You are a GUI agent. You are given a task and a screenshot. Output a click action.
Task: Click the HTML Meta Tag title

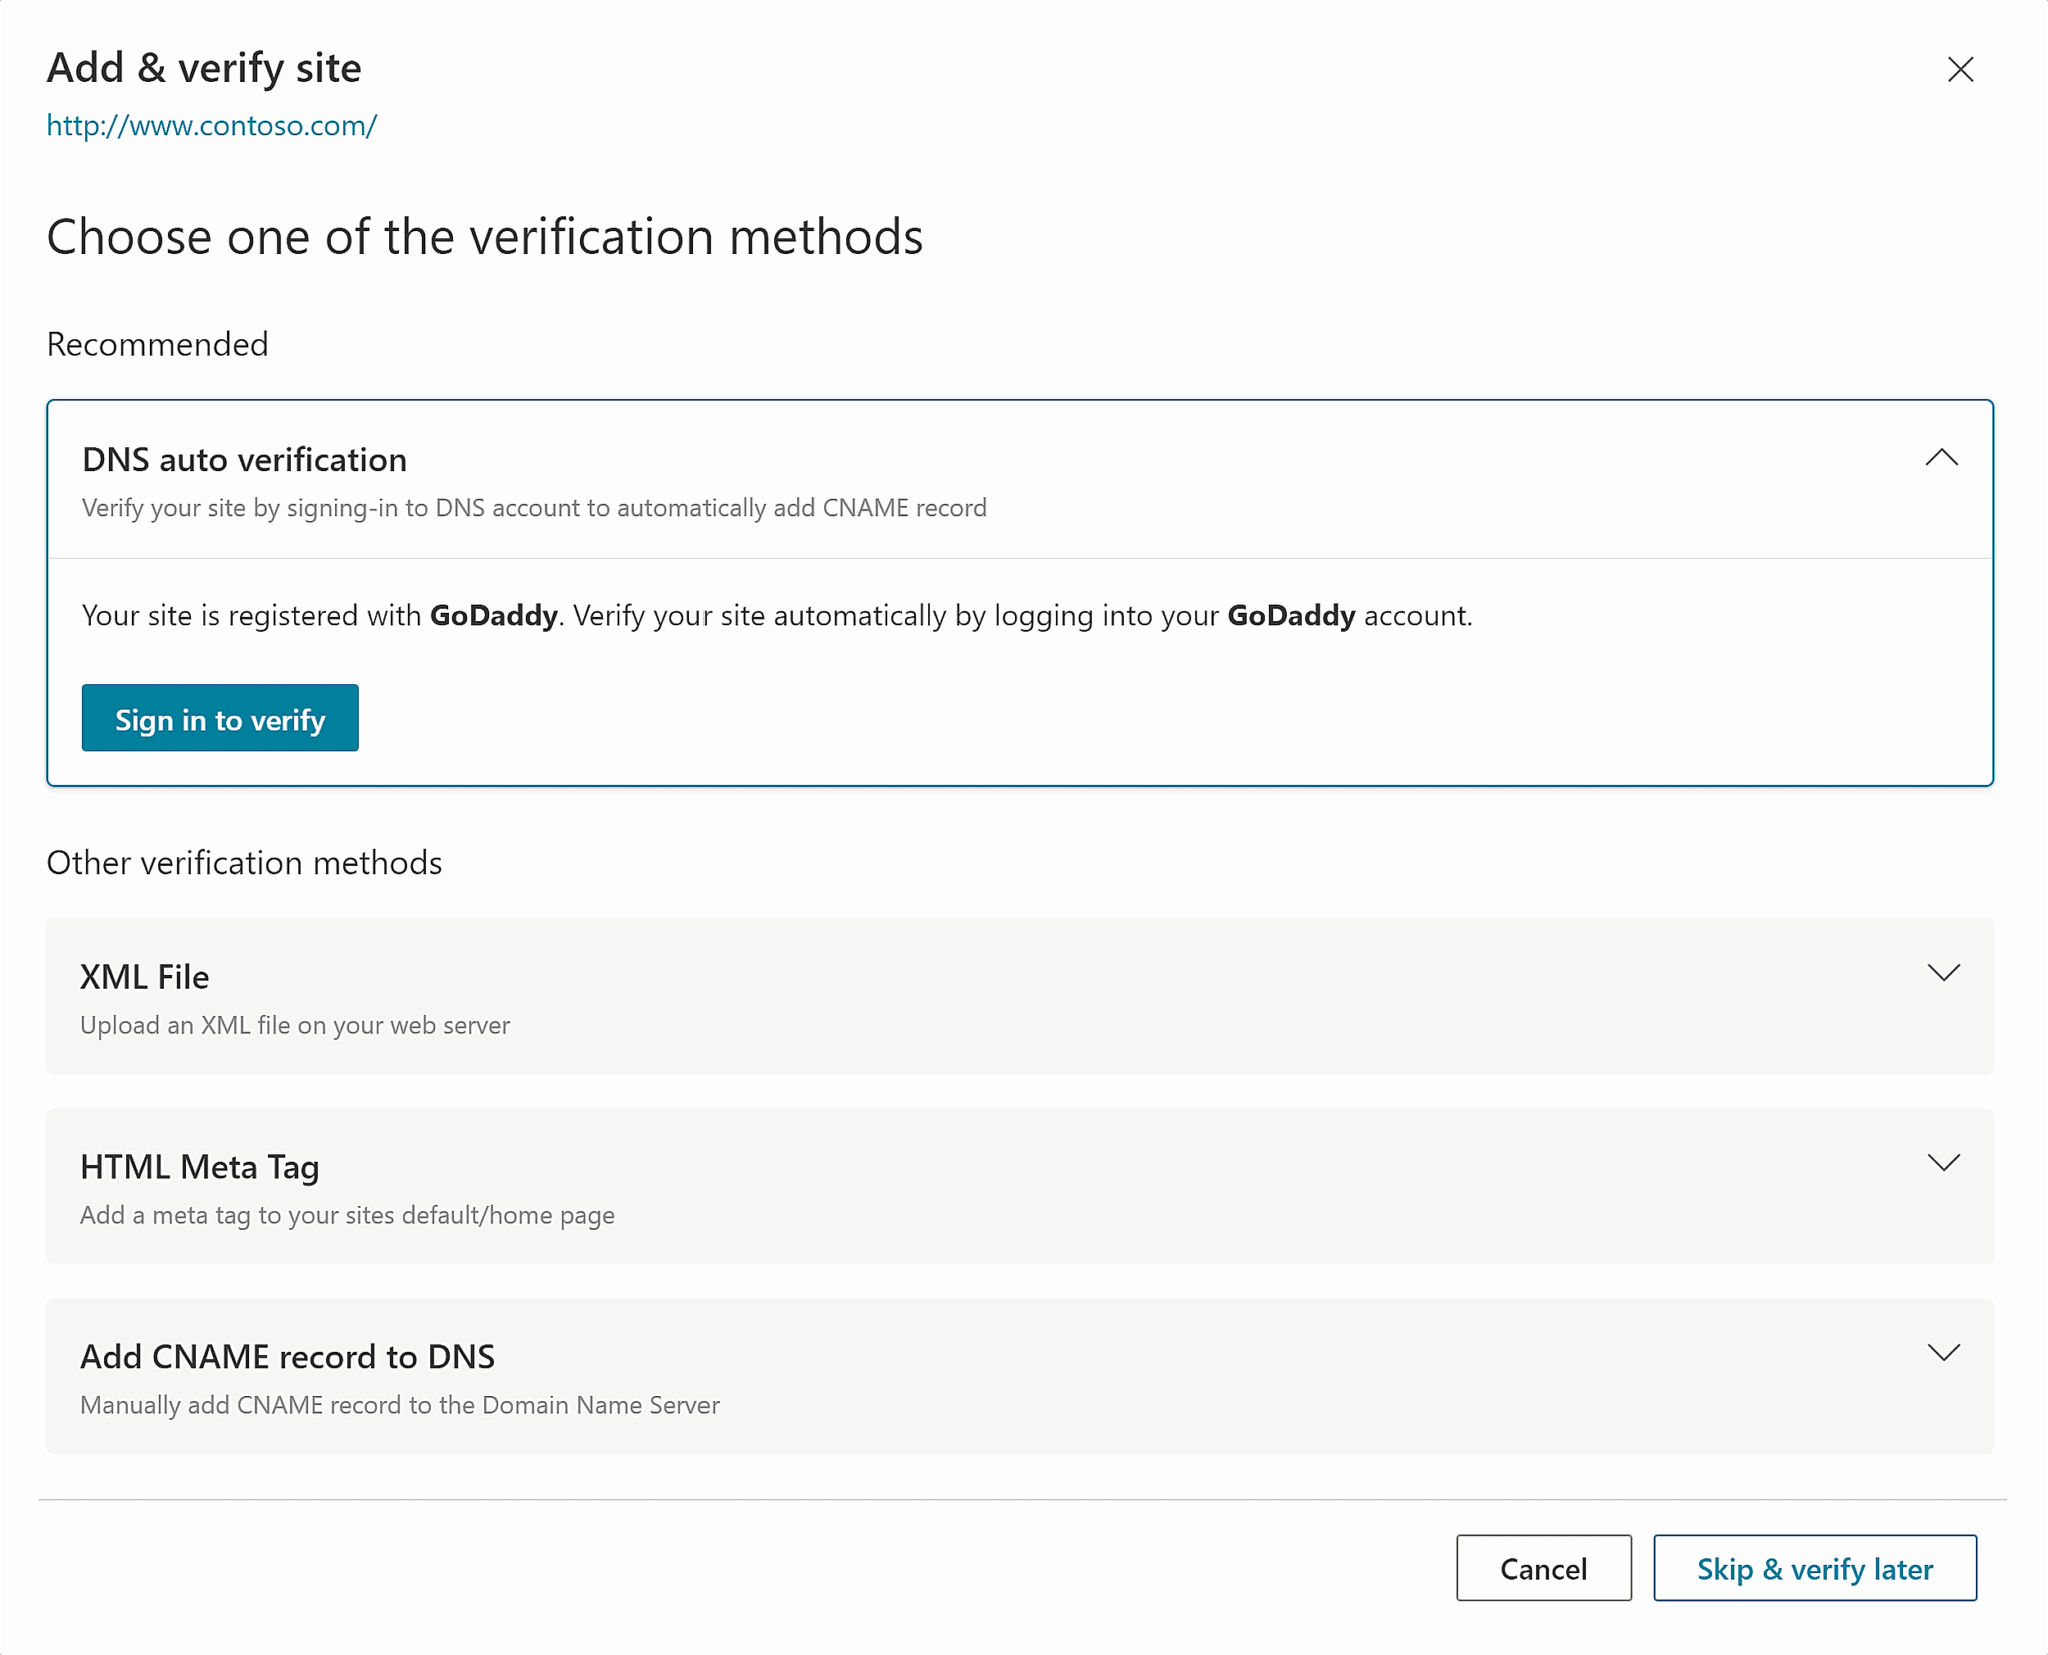coord(200,1167)
